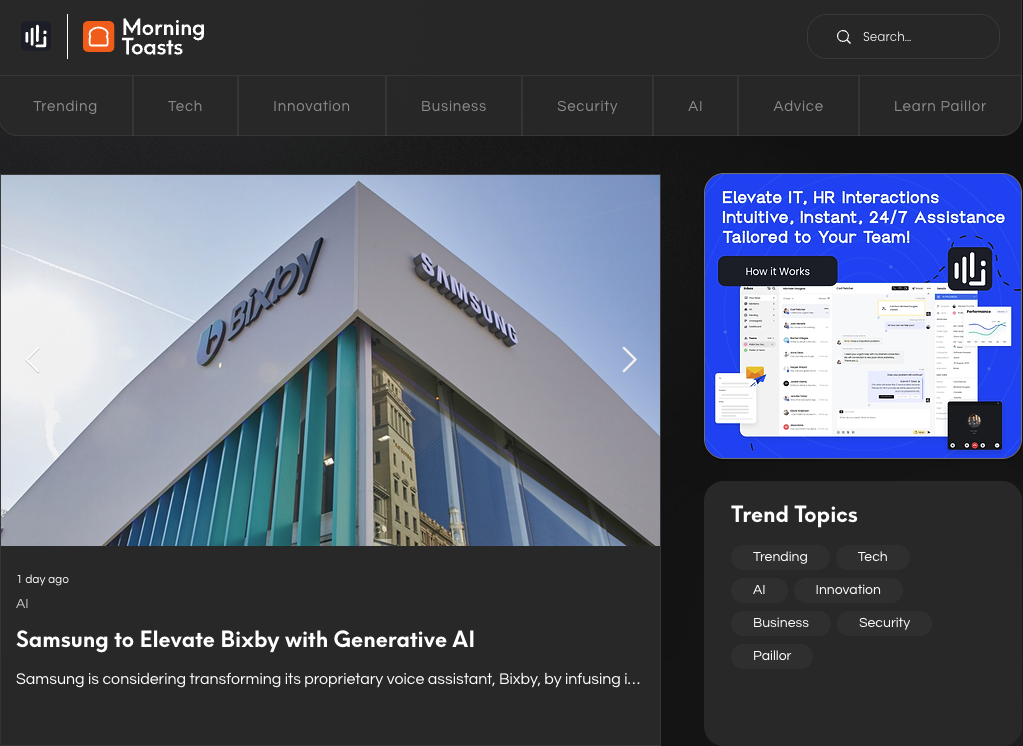Viewport: 1023px width, 746px height.
Task: Open article 'Samsung to Elevate Bixby with Generative AI'
Action: tap(245, 640)
